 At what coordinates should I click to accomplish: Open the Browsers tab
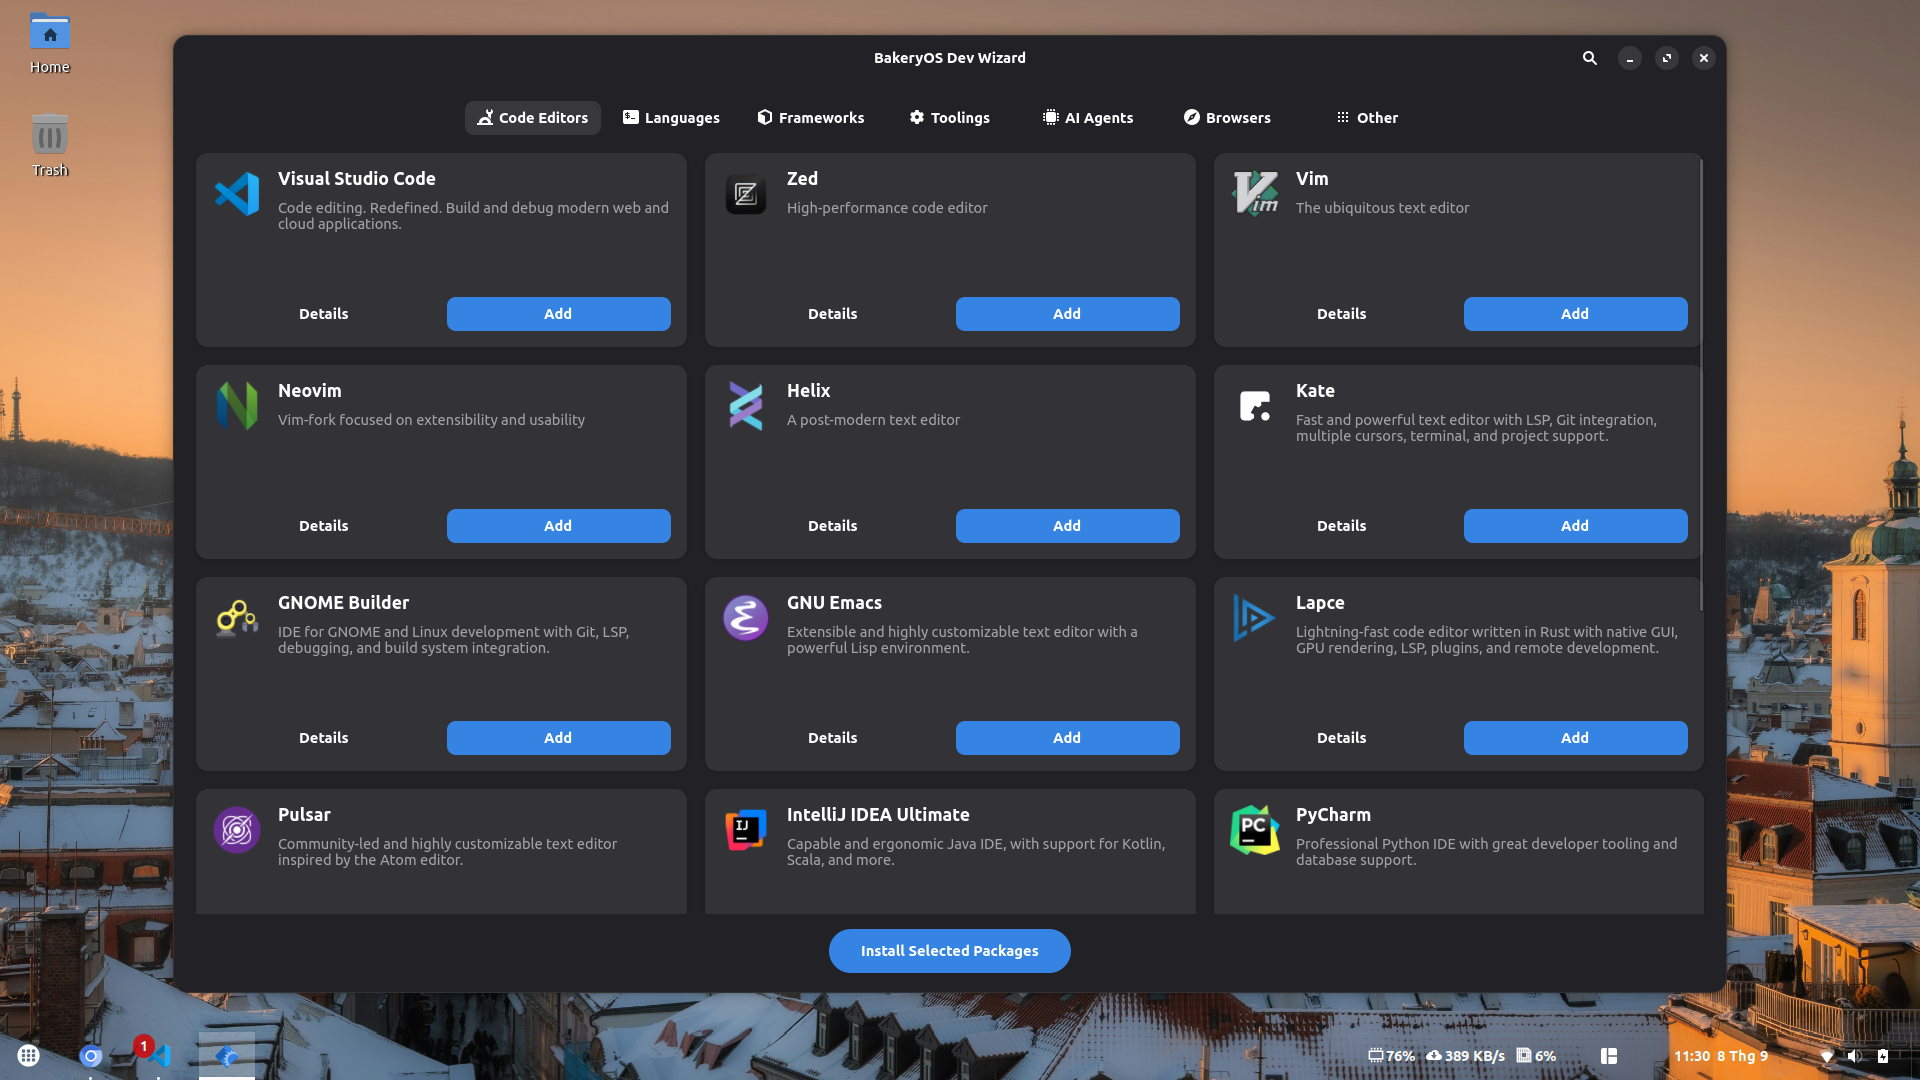point(1227,118)
